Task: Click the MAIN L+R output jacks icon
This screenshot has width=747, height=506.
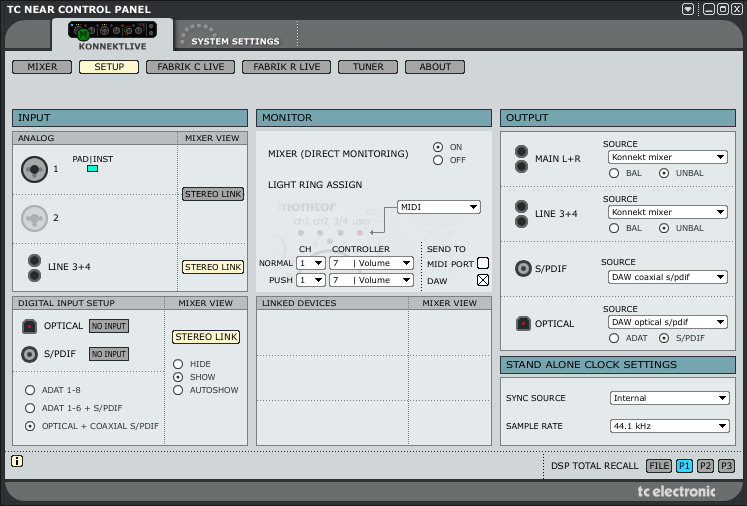Action: [521, 159]
